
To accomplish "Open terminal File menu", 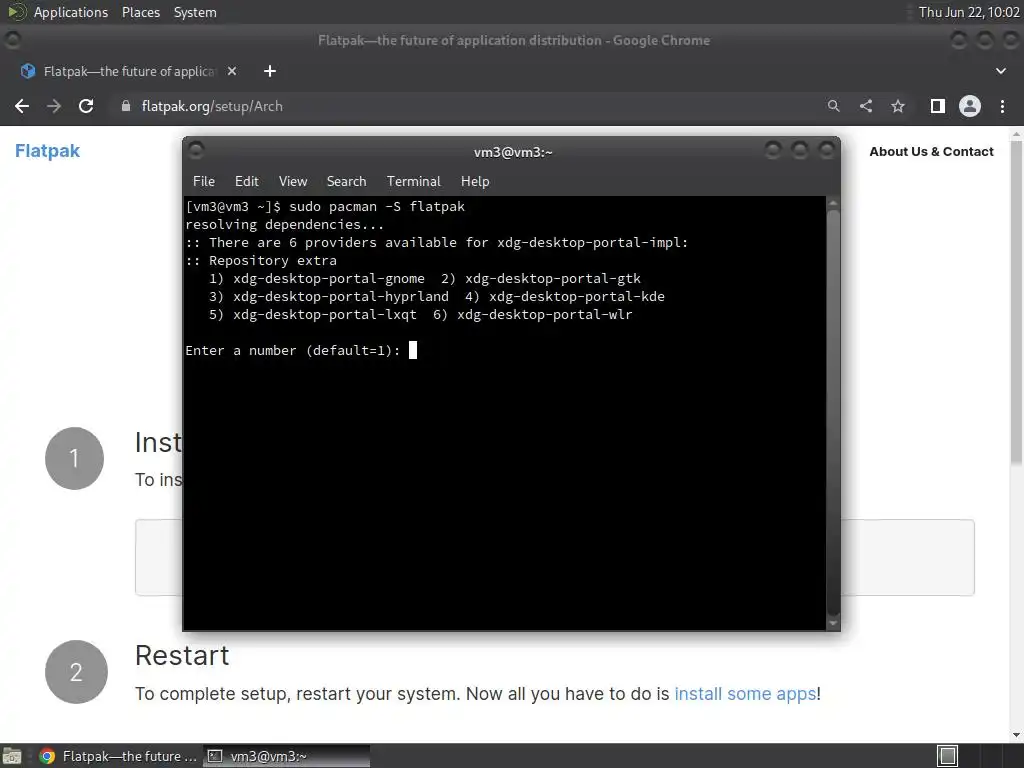I will [x=204, y=182].
